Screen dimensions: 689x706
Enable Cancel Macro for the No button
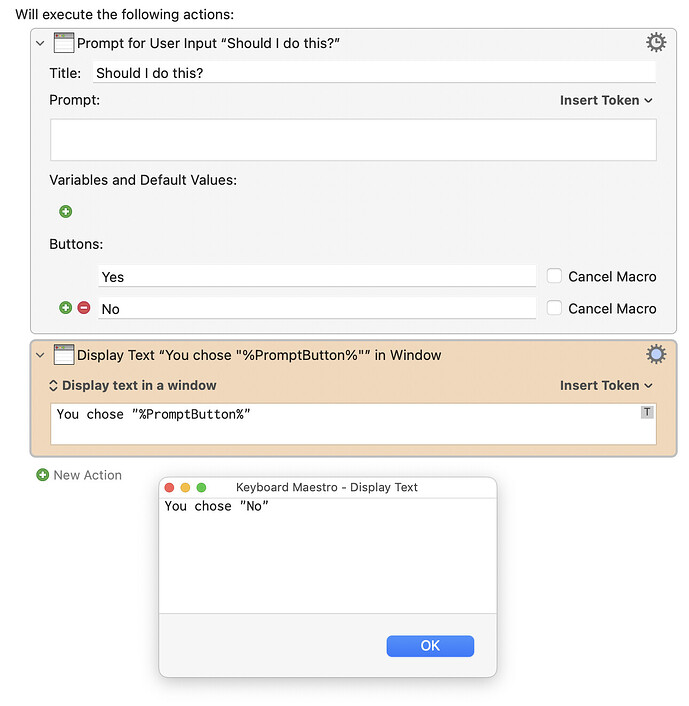(x=555, y=308)
